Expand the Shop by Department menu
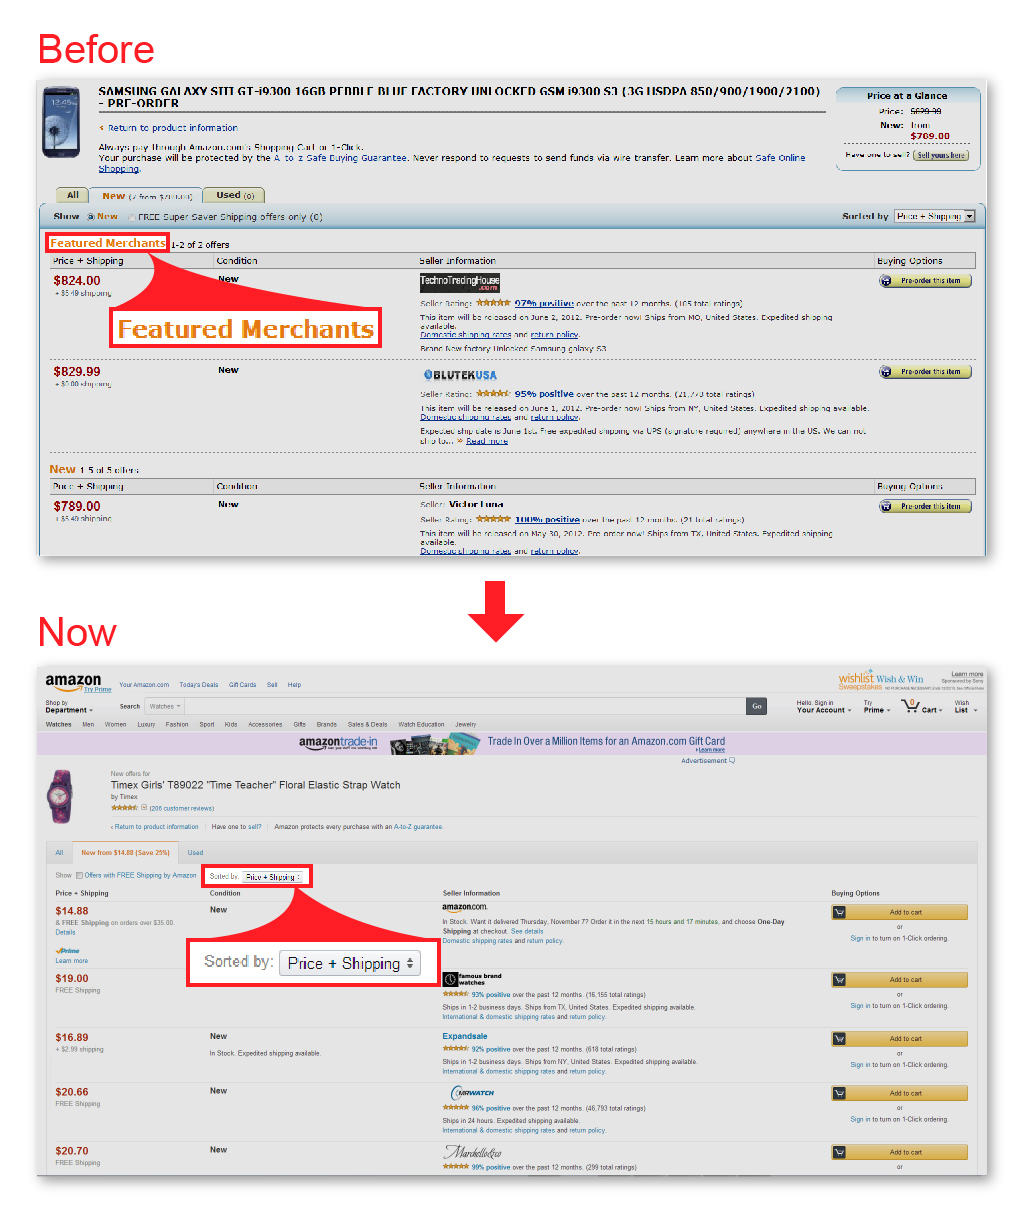Image resolution: width=1024 pixels, height=1223 pixels. [69, 707]
